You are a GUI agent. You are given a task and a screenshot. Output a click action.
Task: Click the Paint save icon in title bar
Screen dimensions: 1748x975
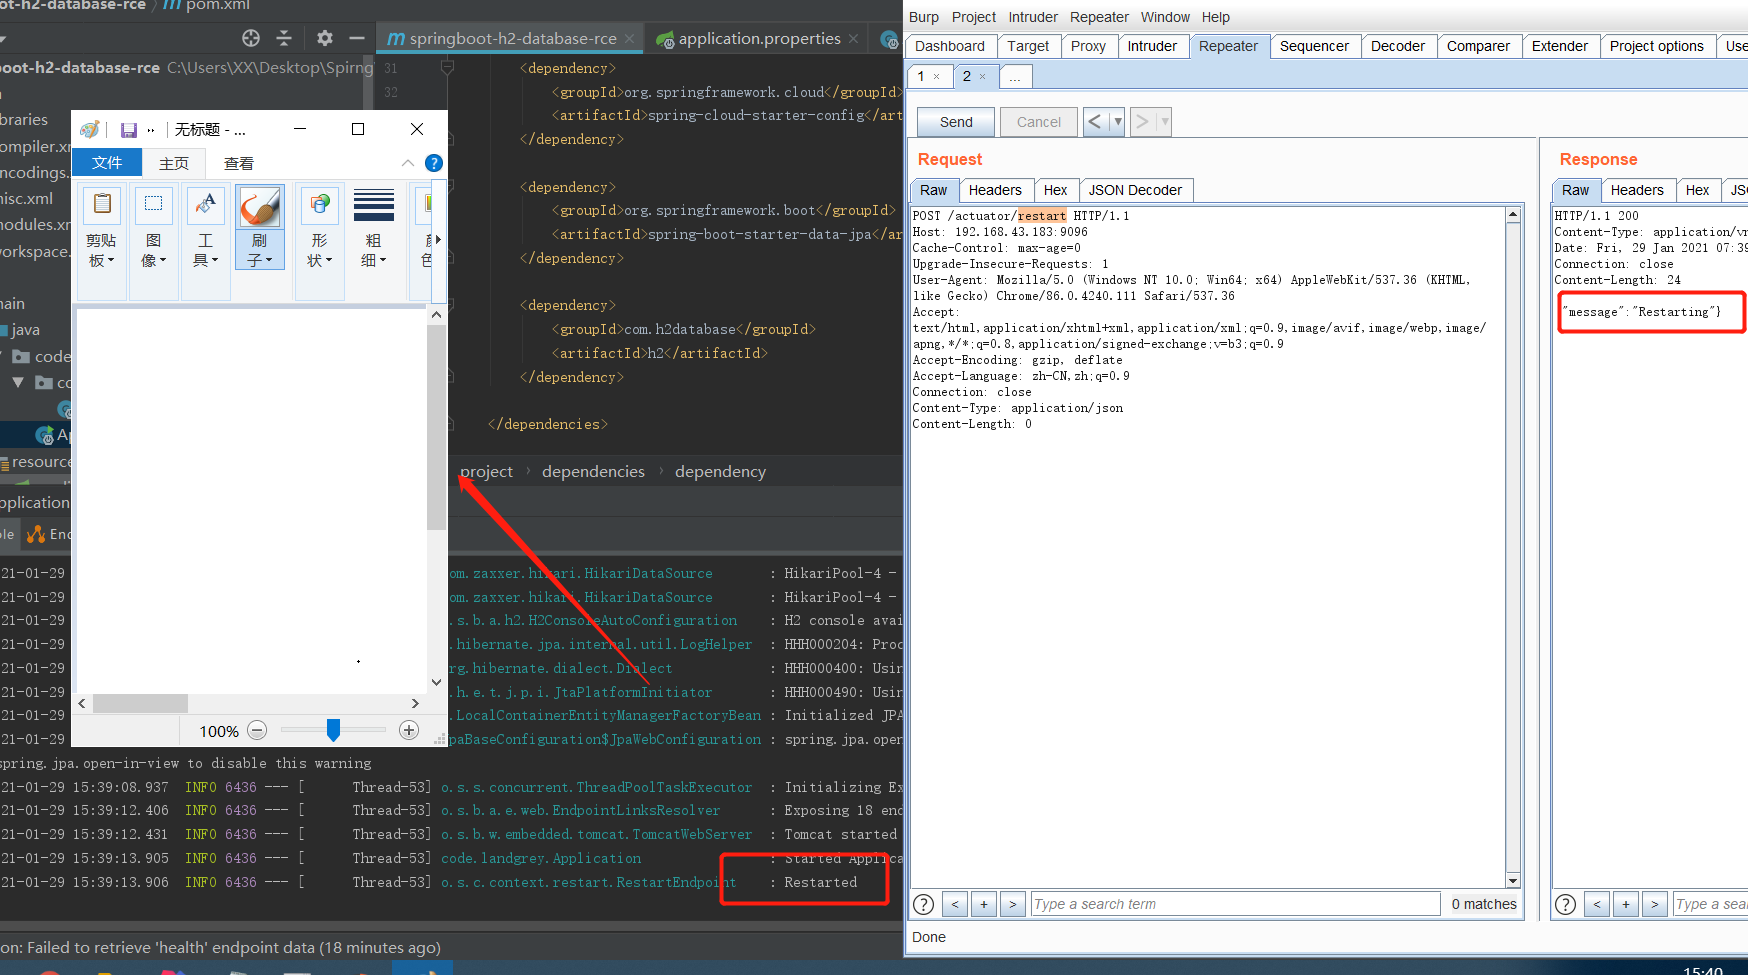click(128, 130)
